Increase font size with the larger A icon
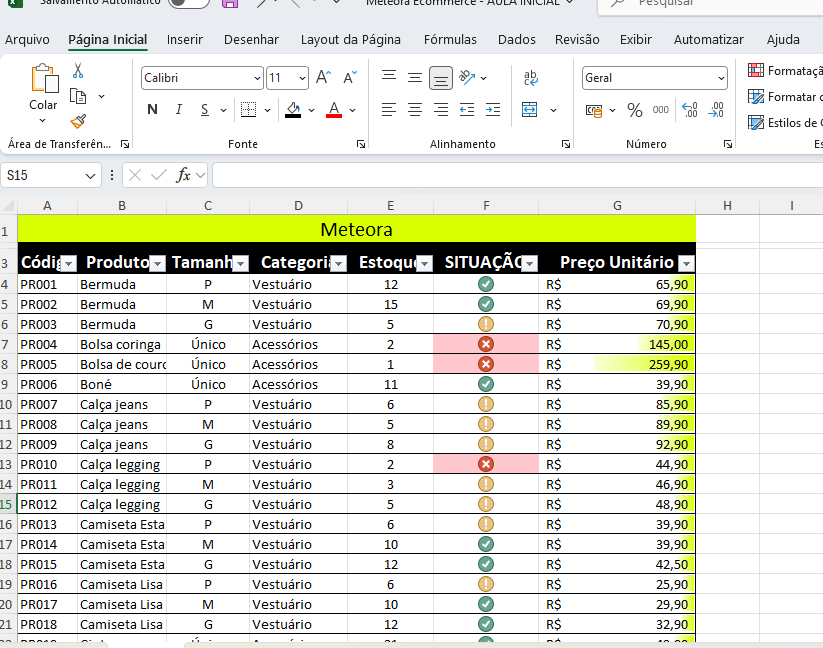Screen dimensions: 823x648 tap(323, 78)
